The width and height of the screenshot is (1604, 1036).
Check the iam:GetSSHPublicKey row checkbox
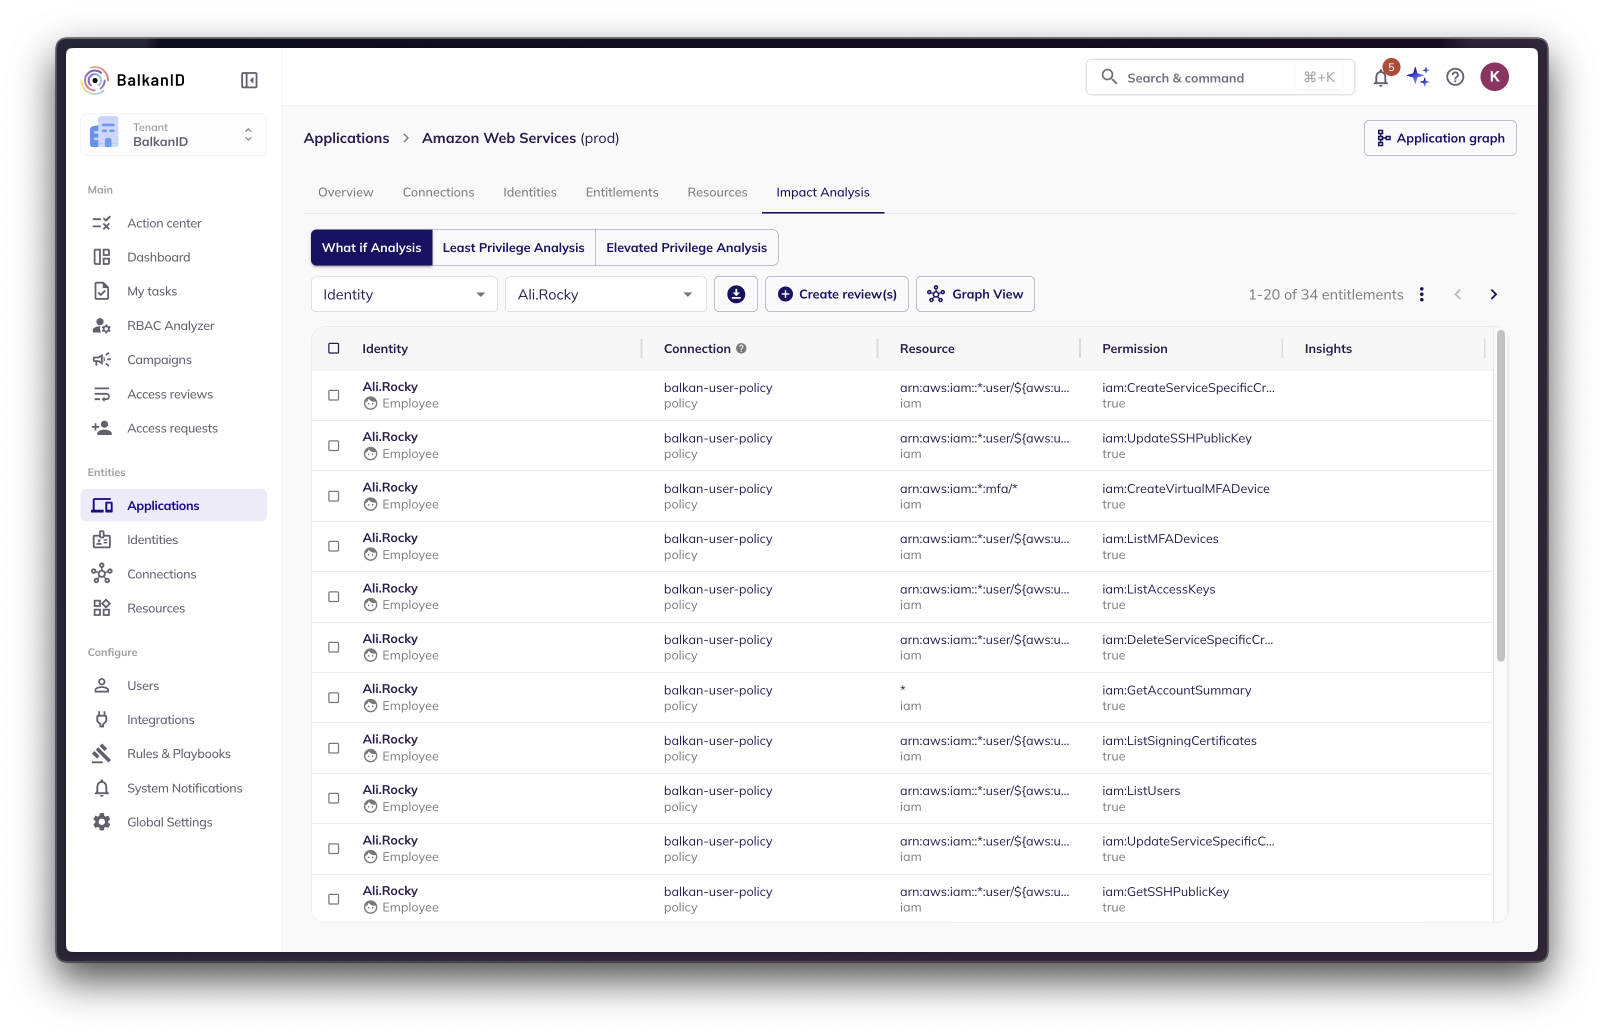pyautogui.click(x=334, y=899)
